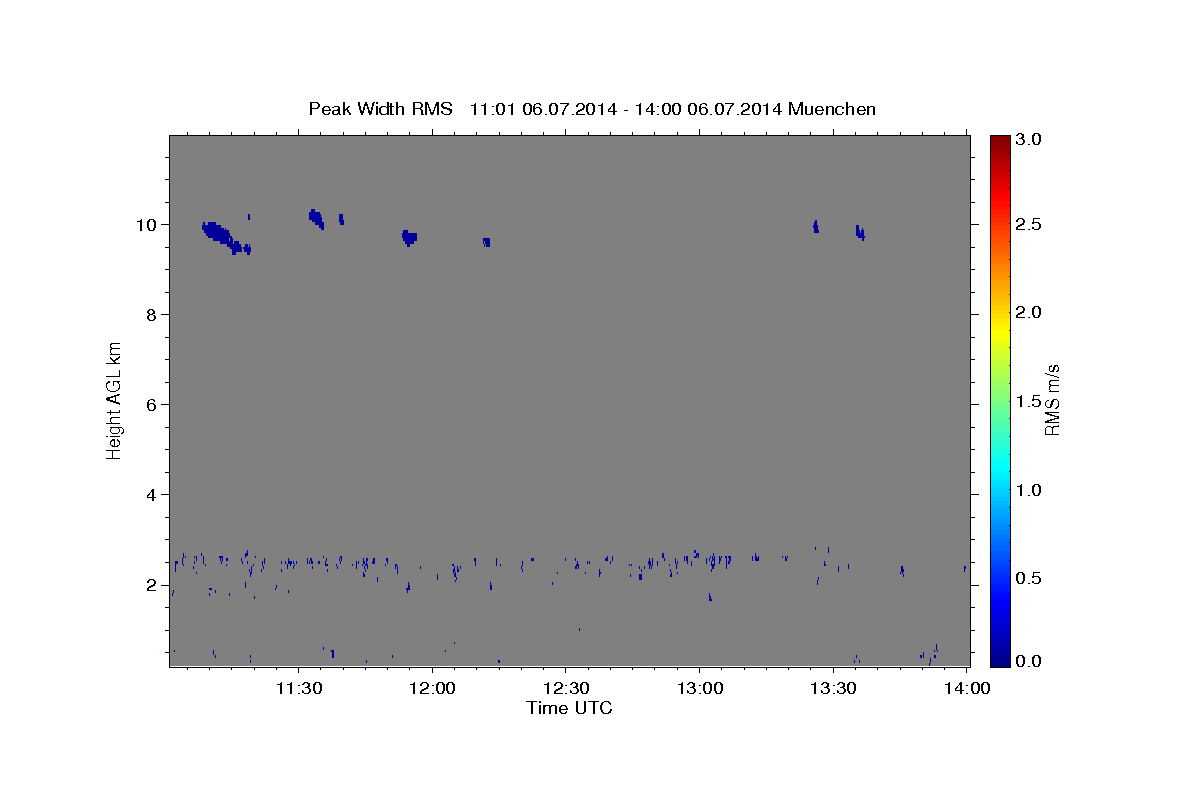Click the colorbar label '0.0'
This screenshot has width=1200, height=800.
[1028, 661]
